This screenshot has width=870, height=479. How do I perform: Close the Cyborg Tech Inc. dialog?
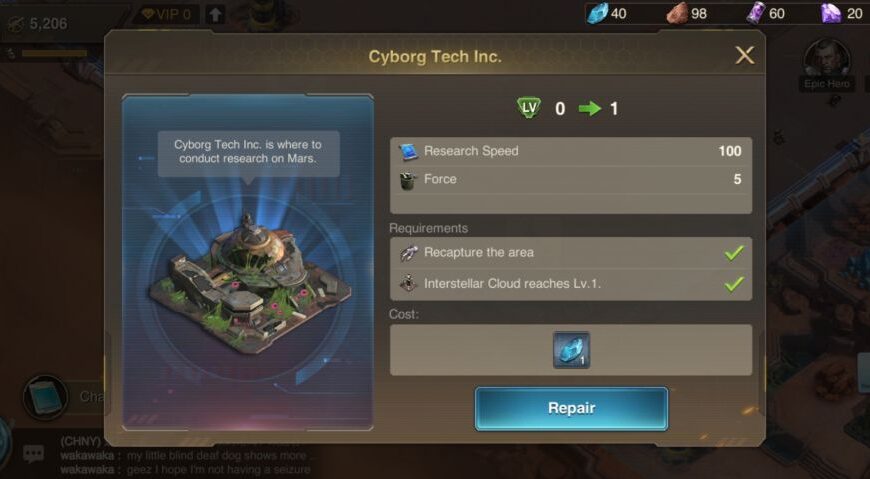coord(744,55)
